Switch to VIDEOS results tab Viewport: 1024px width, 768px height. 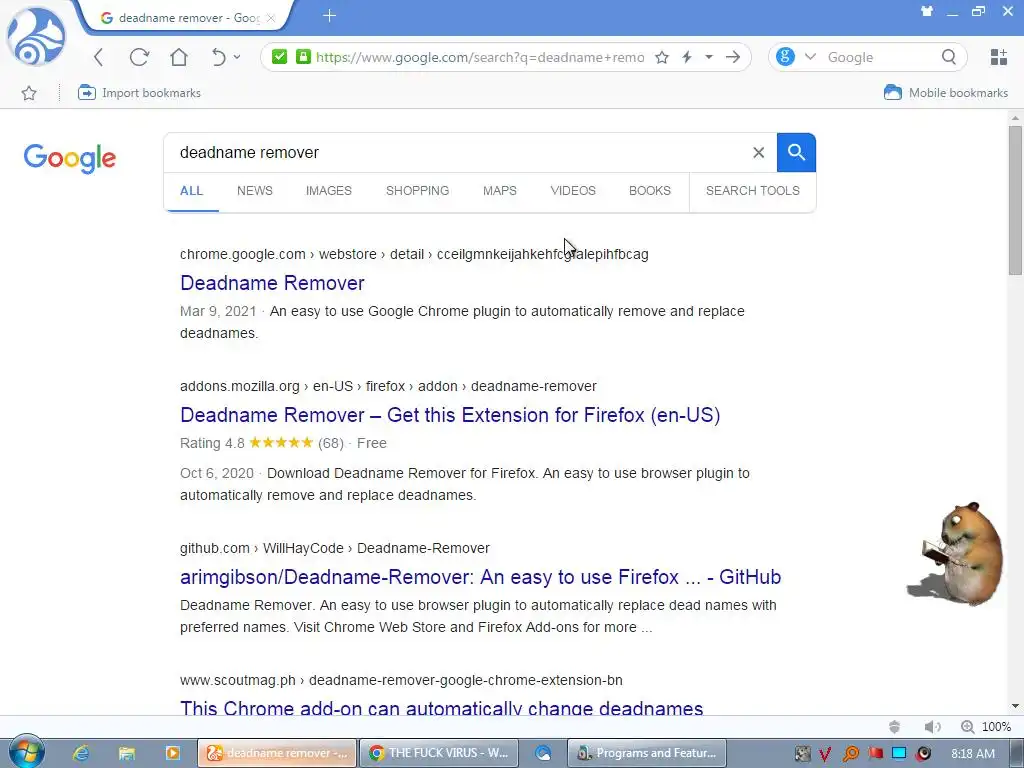coord(573,191)
